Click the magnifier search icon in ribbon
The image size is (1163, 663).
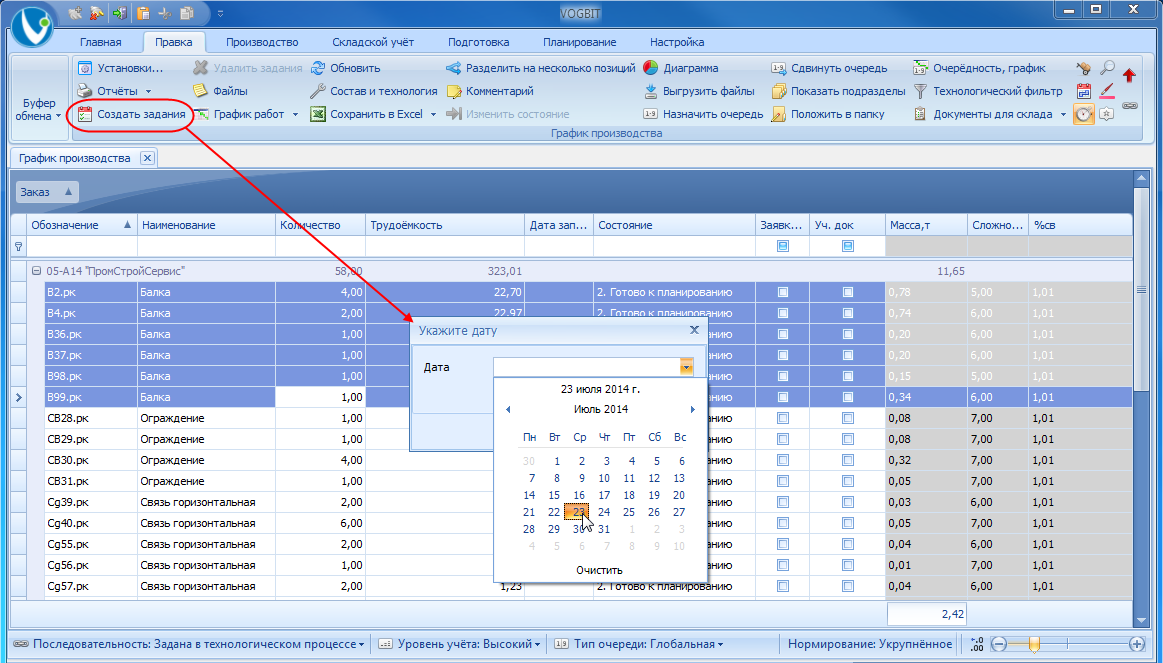1107,68
